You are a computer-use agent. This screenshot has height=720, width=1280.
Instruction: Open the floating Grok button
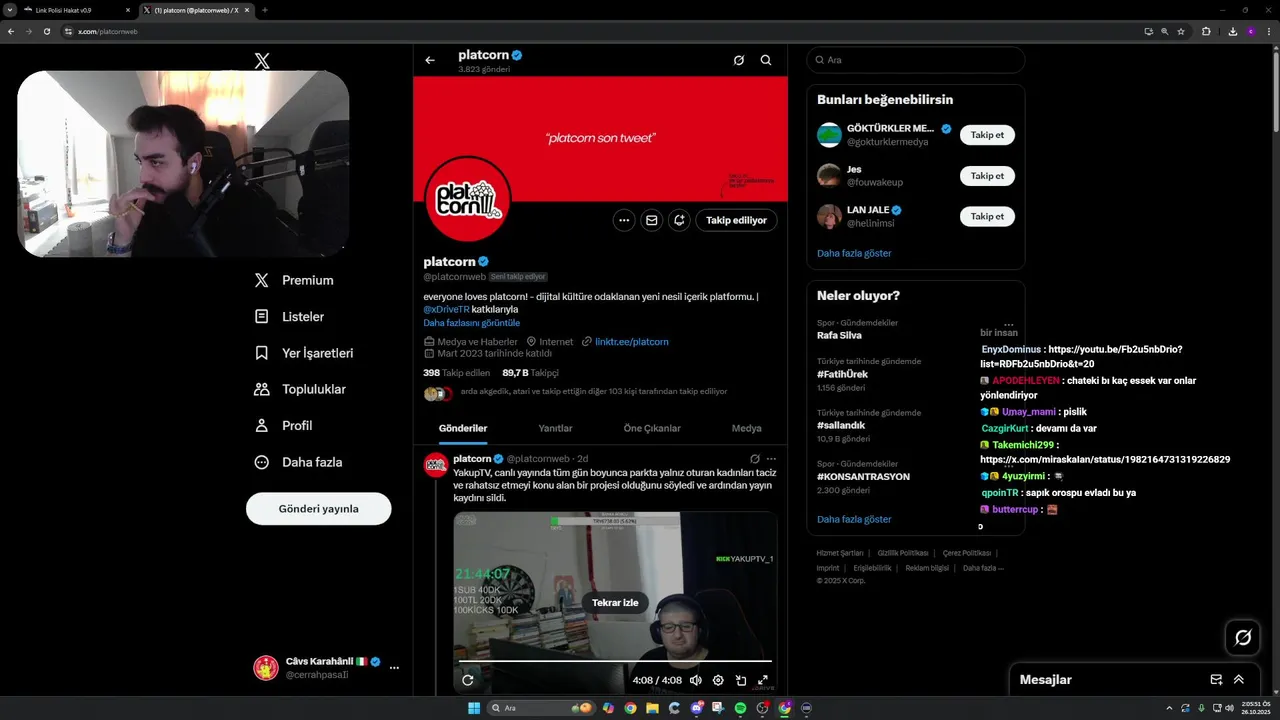click(x=1243, y=637)
